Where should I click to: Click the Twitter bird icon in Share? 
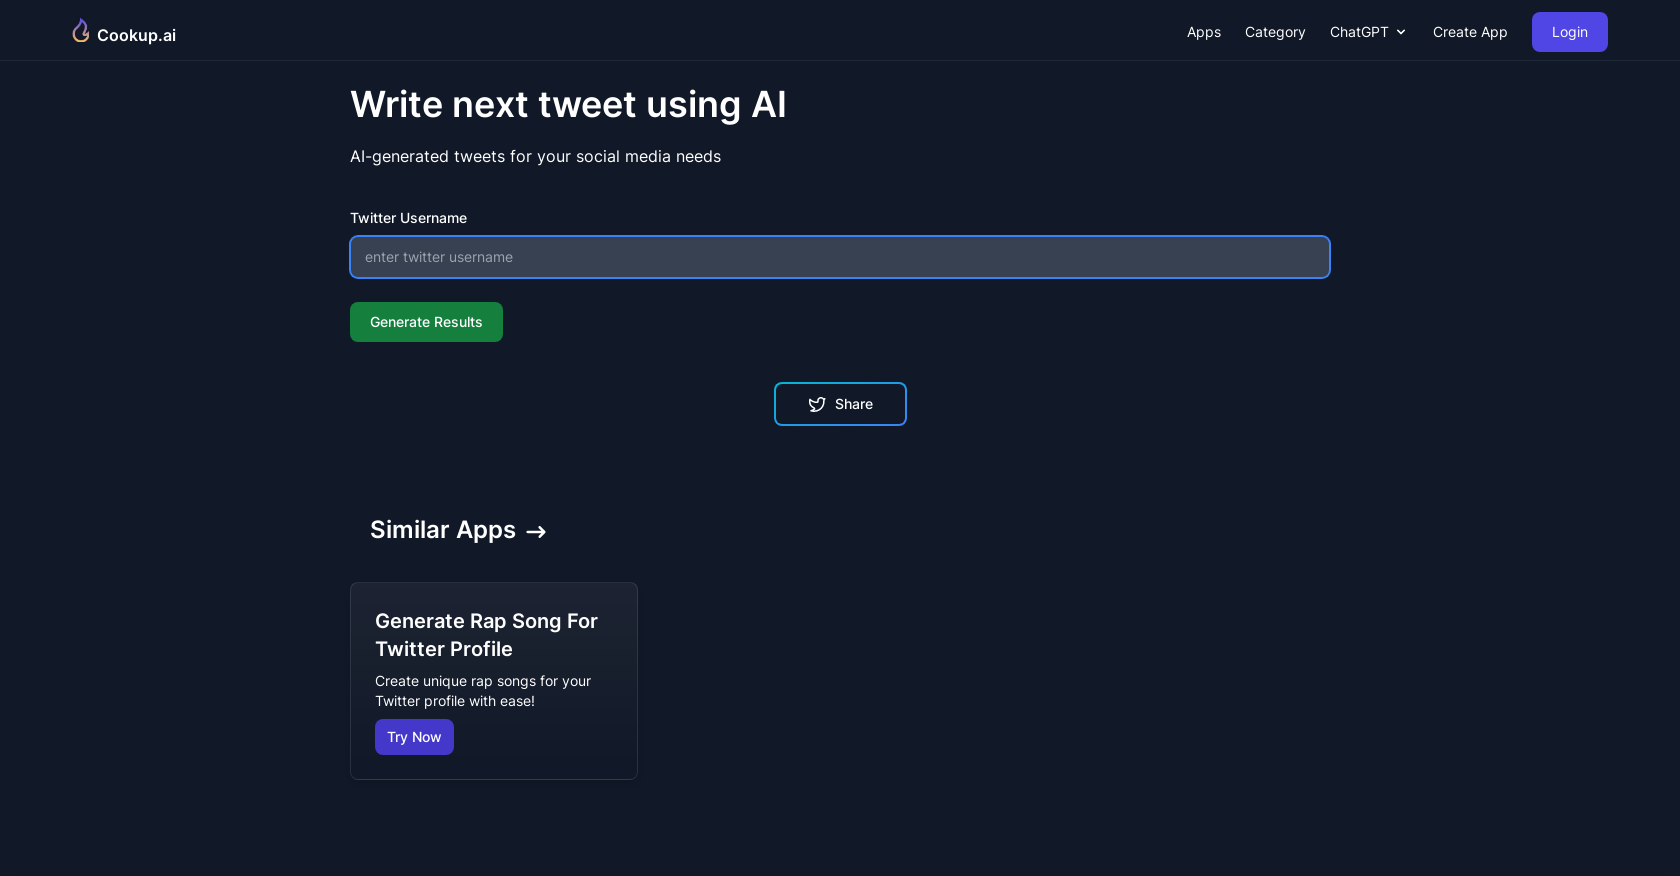pos(817,404)
